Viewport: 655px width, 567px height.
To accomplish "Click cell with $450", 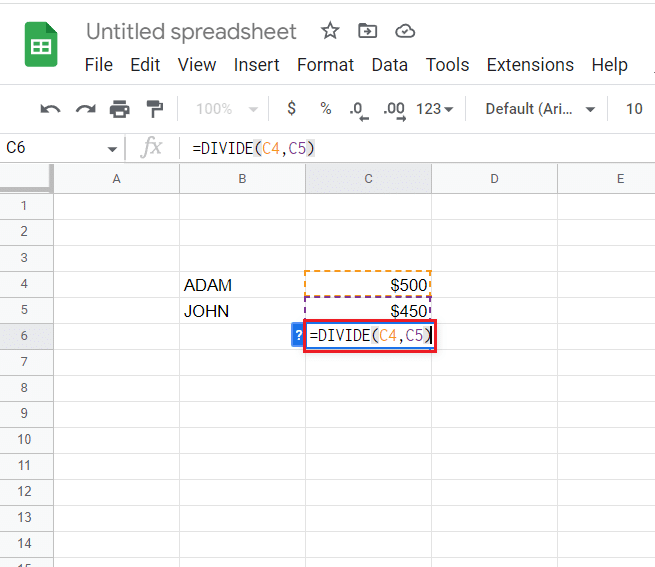I will pos(368,310).
